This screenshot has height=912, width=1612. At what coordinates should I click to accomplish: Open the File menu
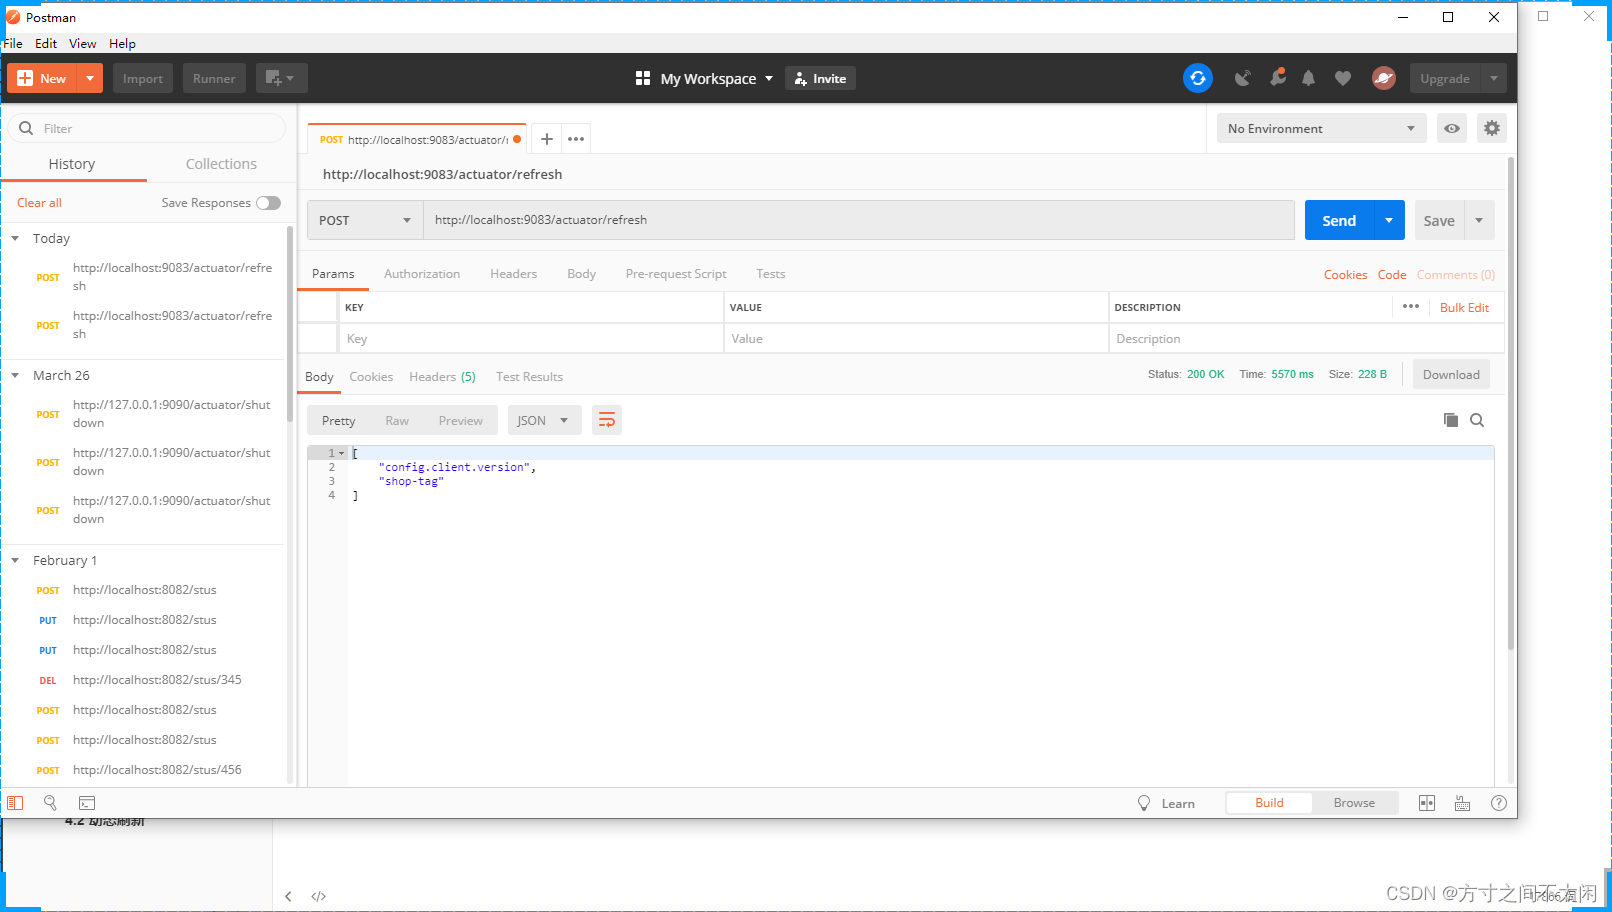pyautogui.click(x=13, y=43)
